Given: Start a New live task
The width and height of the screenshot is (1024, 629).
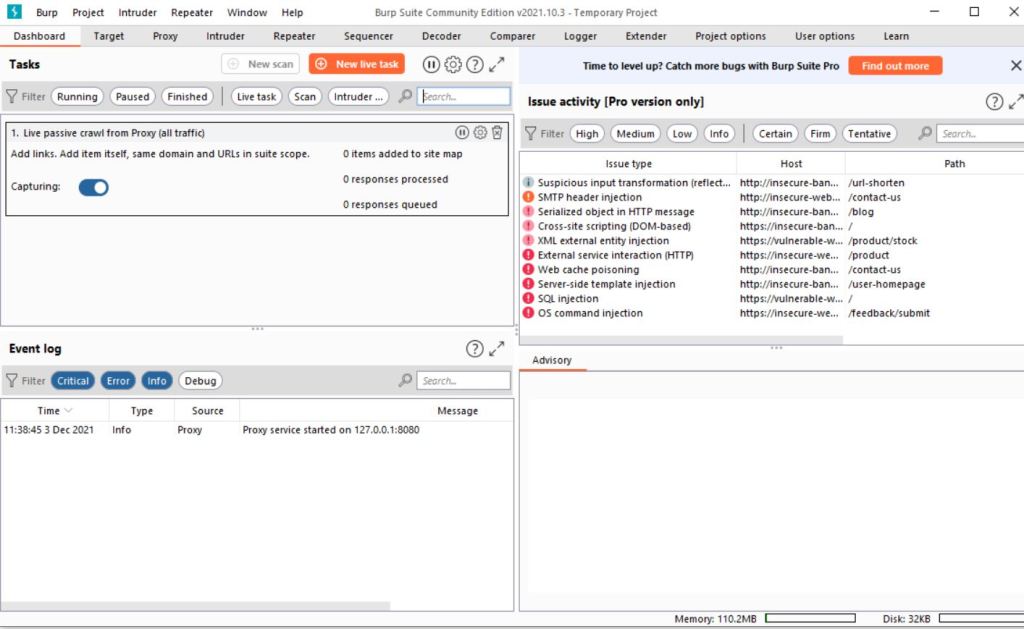Looking at the screenshot, I should (357, 64).
